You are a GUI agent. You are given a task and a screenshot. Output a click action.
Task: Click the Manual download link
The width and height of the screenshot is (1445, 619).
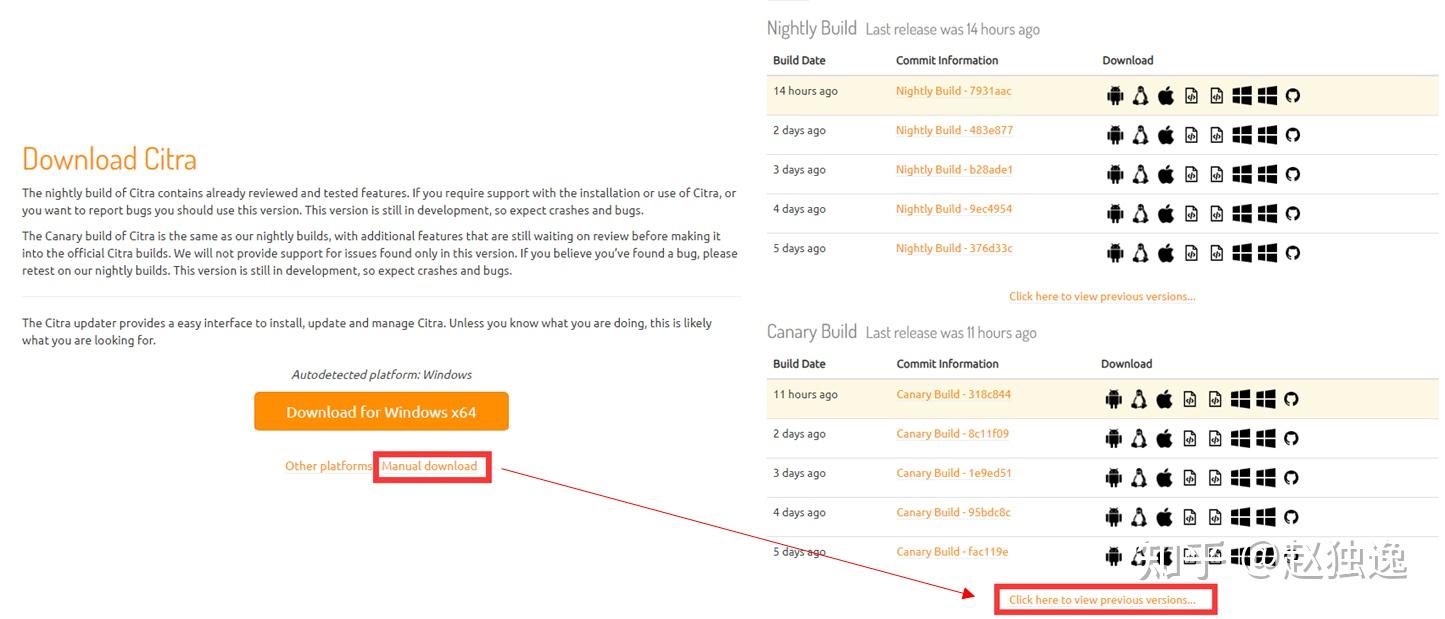click(x=429, y=466)
